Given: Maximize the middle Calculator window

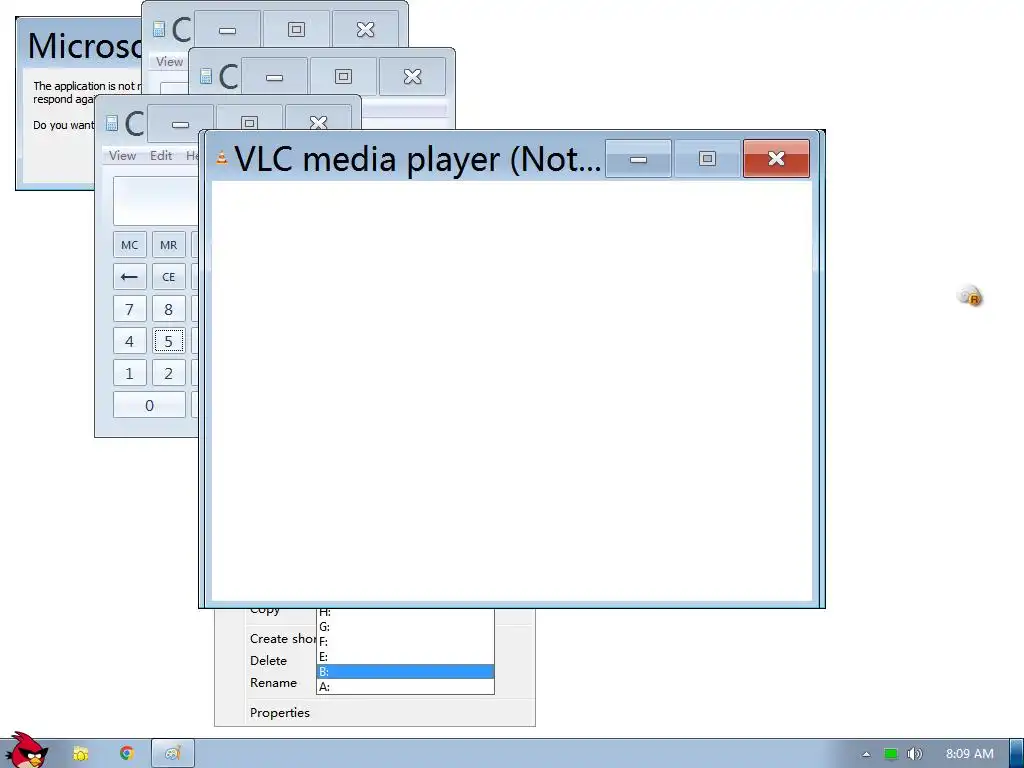Looking at the screenshot, I should click(343, 76).
